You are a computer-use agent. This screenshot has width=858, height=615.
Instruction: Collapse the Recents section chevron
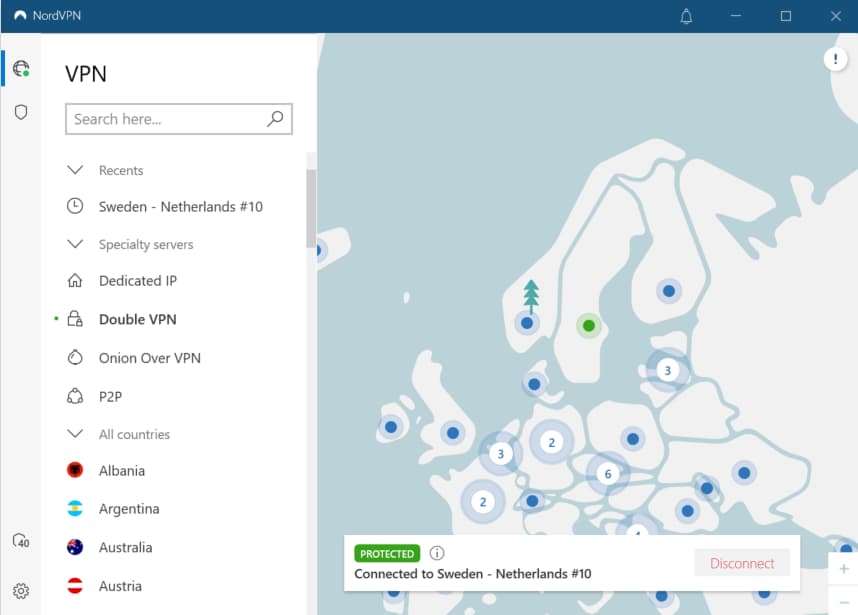[75, 170]
